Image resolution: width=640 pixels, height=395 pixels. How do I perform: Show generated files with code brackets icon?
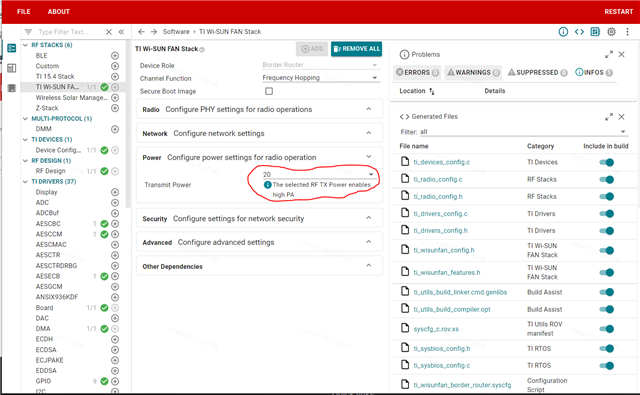tap(579, 32)
